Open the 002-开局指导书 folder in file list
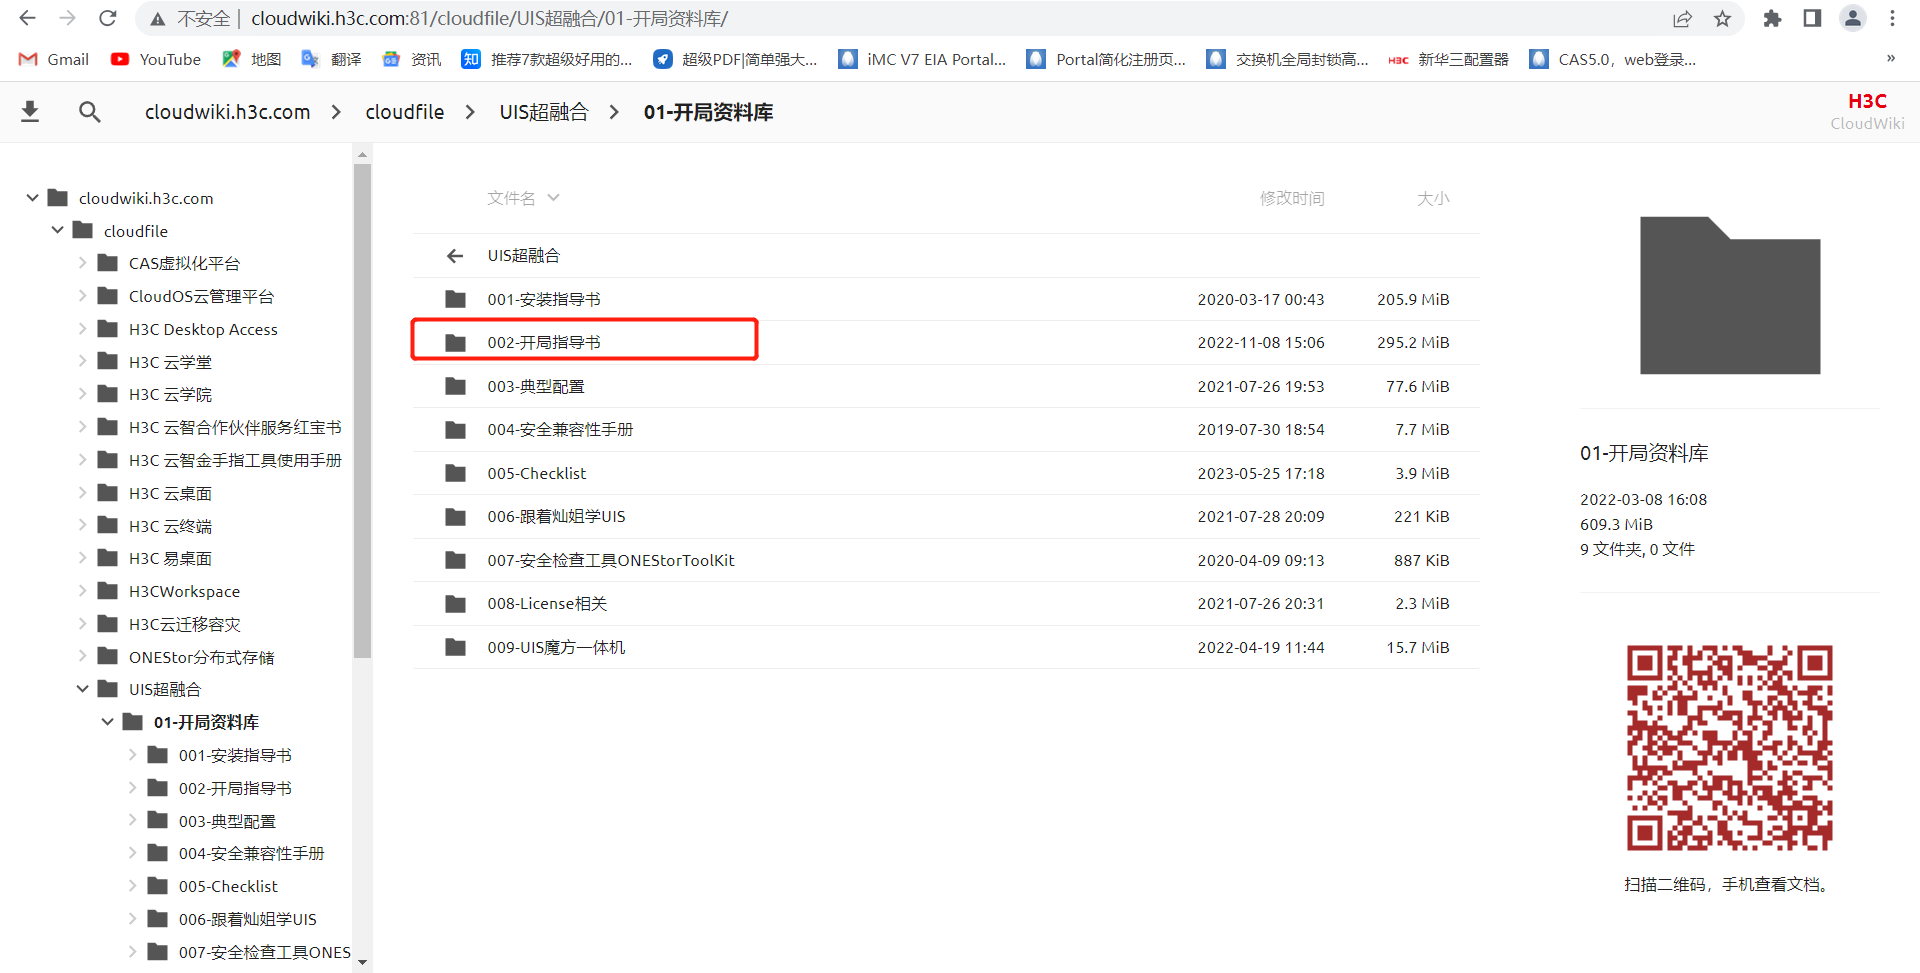The image size is (1920, 973). point(544,343)
